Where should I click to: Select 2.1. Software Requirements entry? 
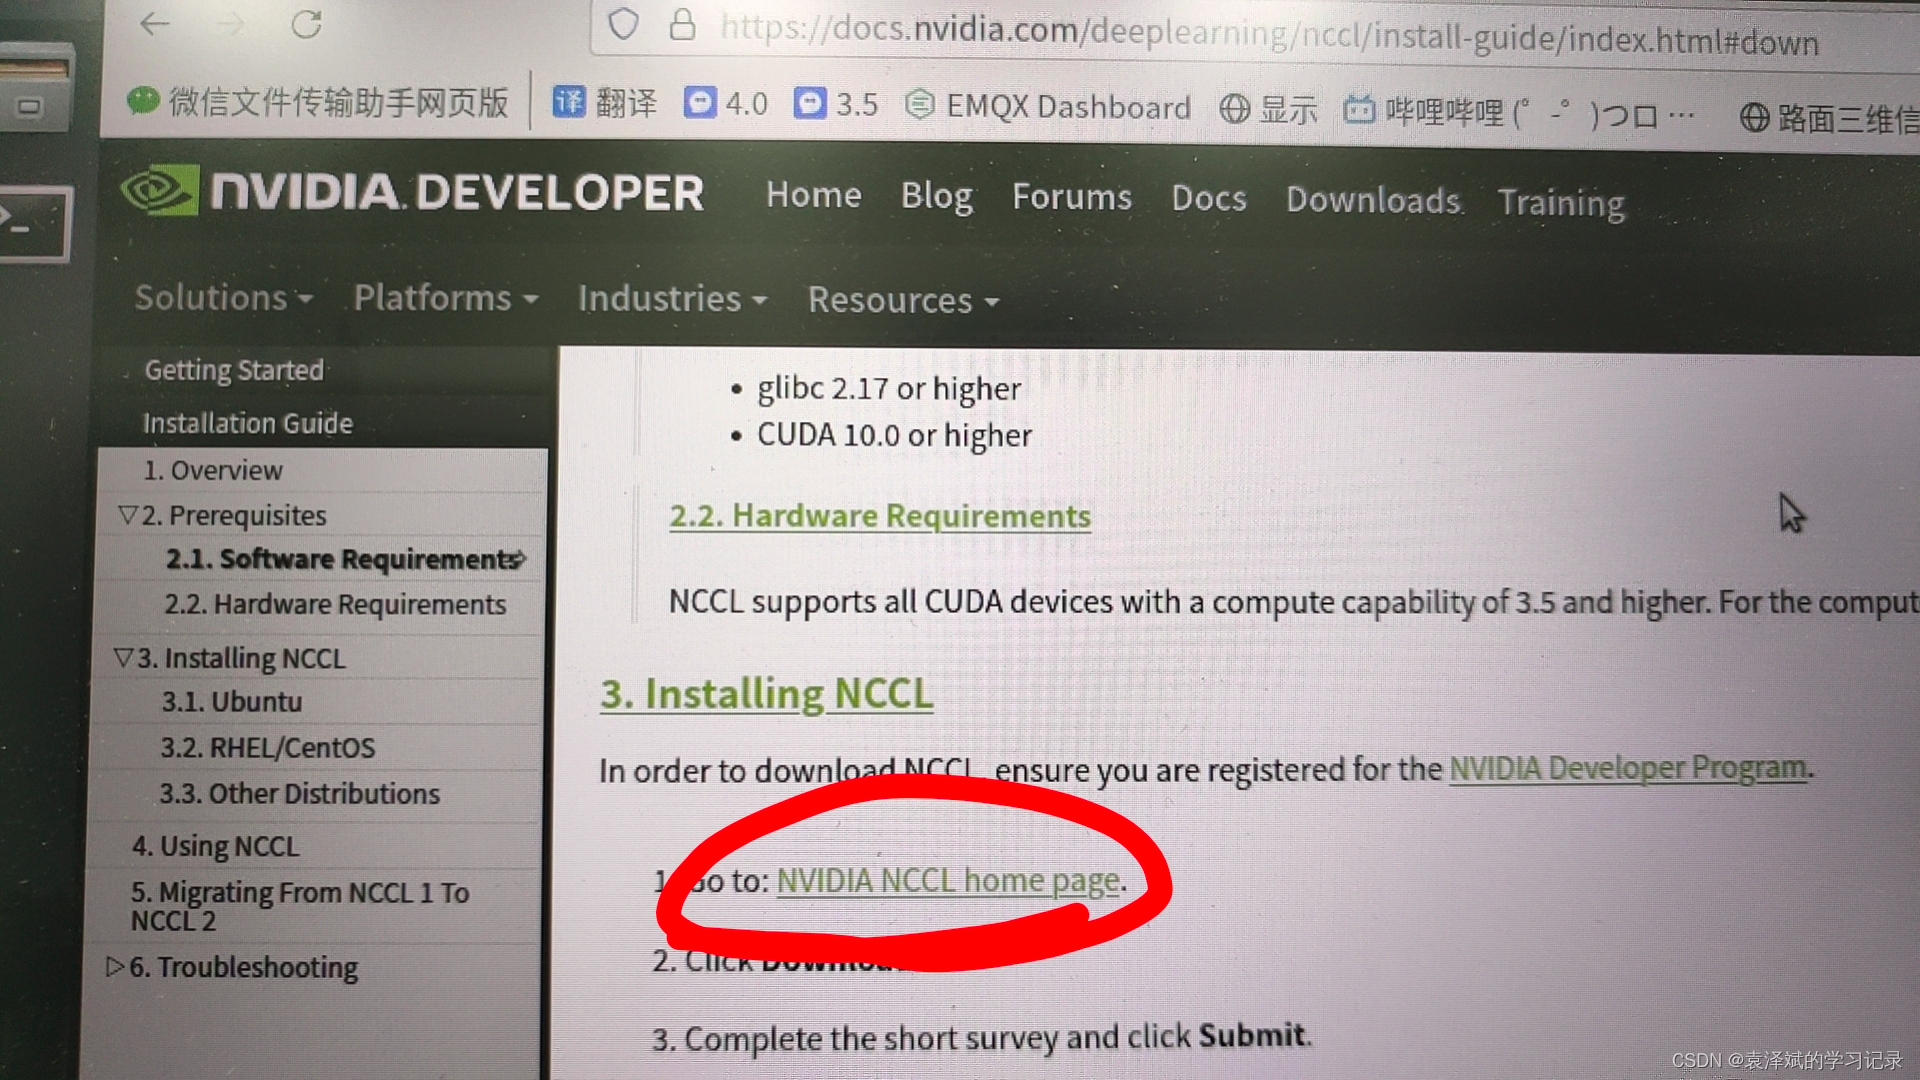click(x=343, y=559)
